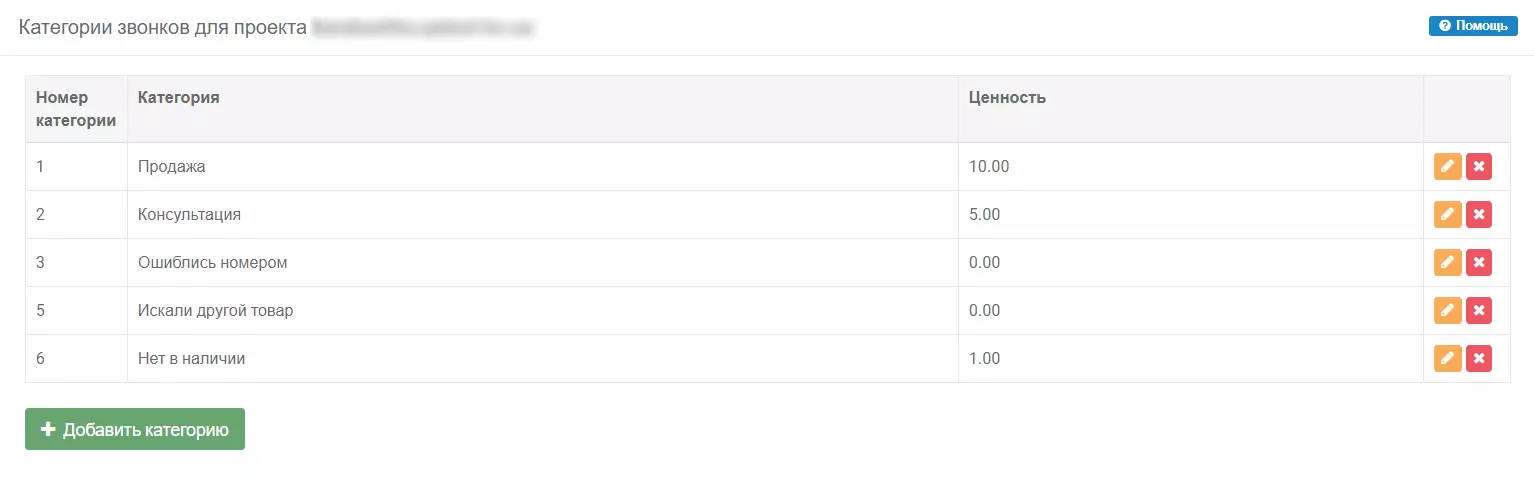
Task: Delete the Ошиблись номером category
Action: (1479, 263)
